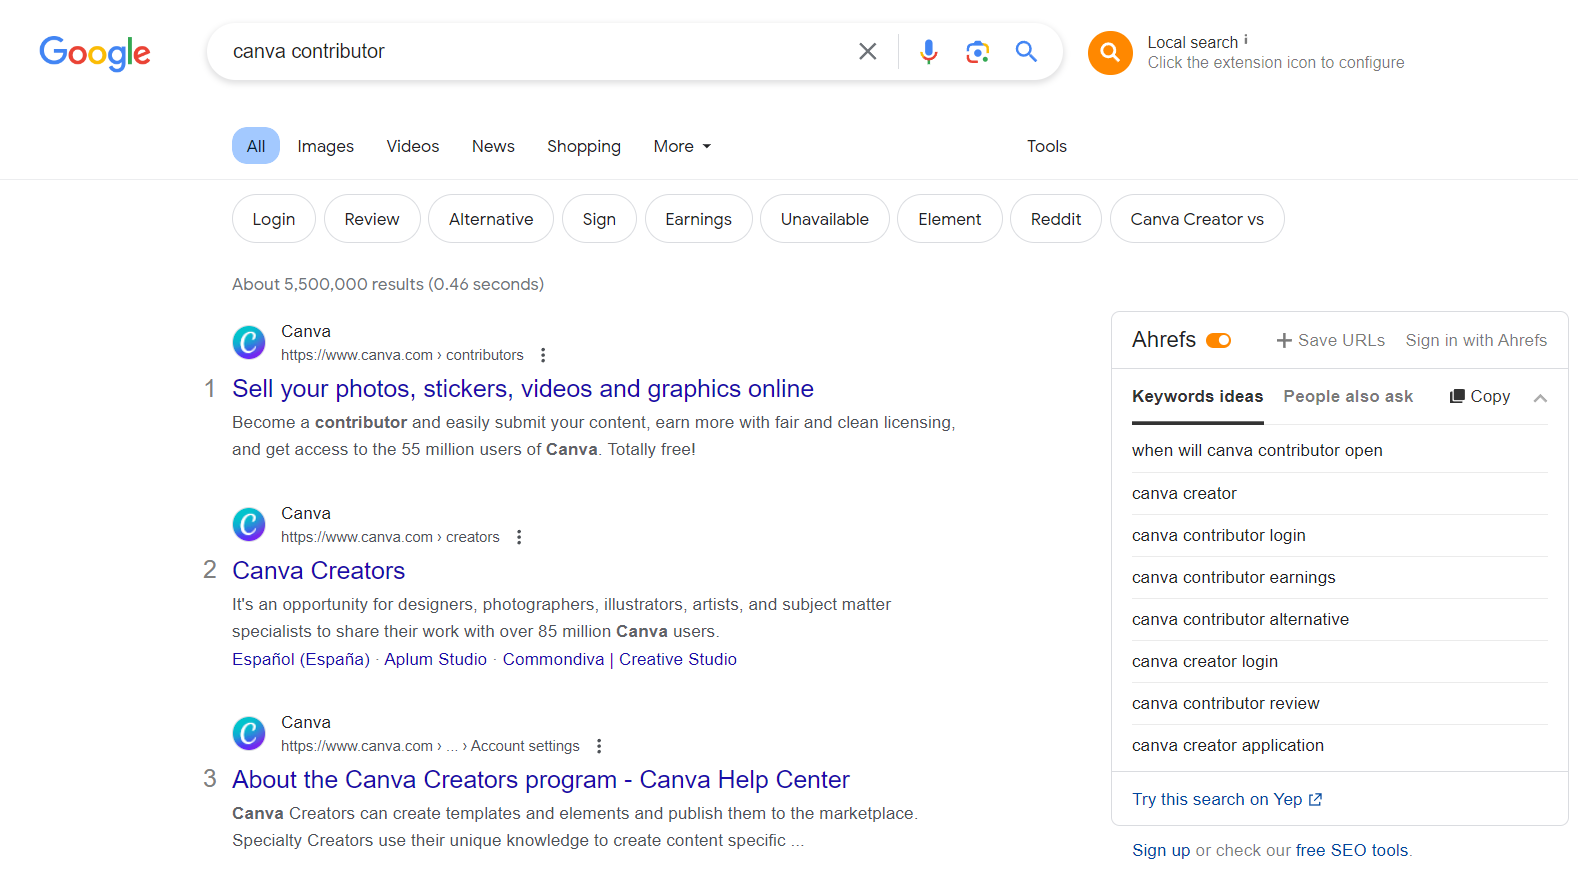Switch to Shopping results
The image size is (1578, 869).
pyautogui.click(x=584, y=146)
